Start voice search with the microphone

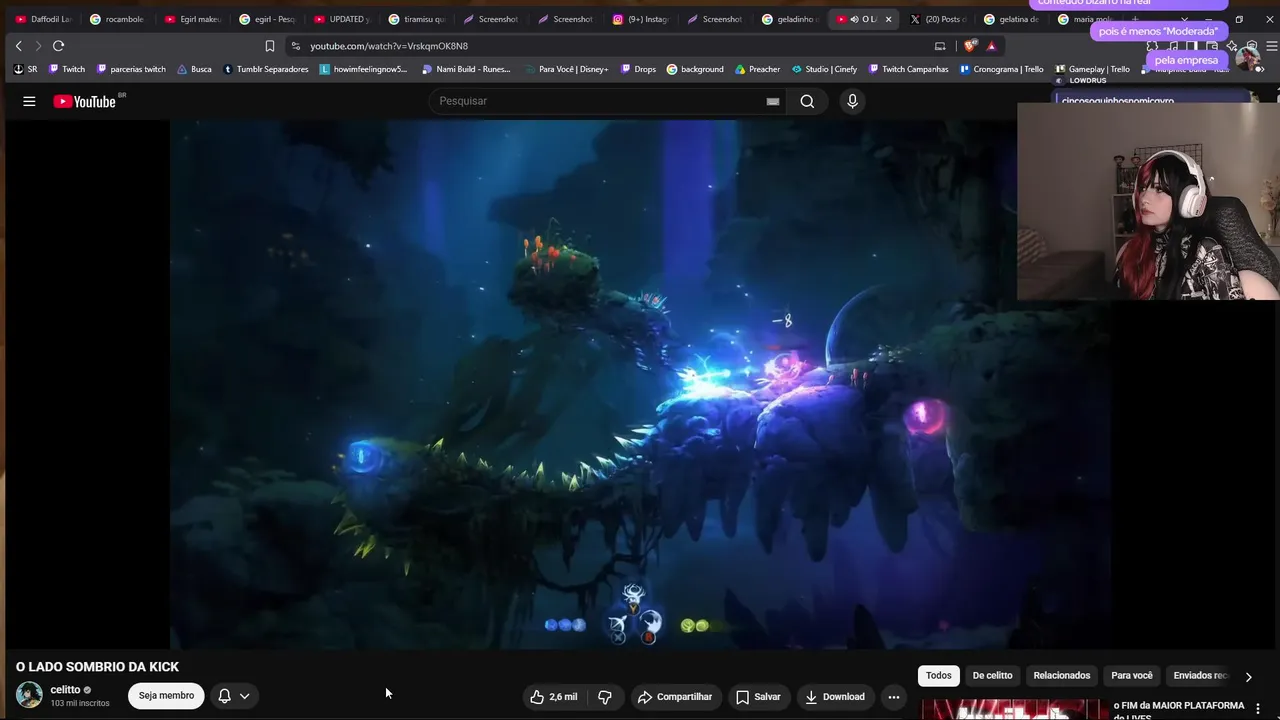[x=852, y=101]
